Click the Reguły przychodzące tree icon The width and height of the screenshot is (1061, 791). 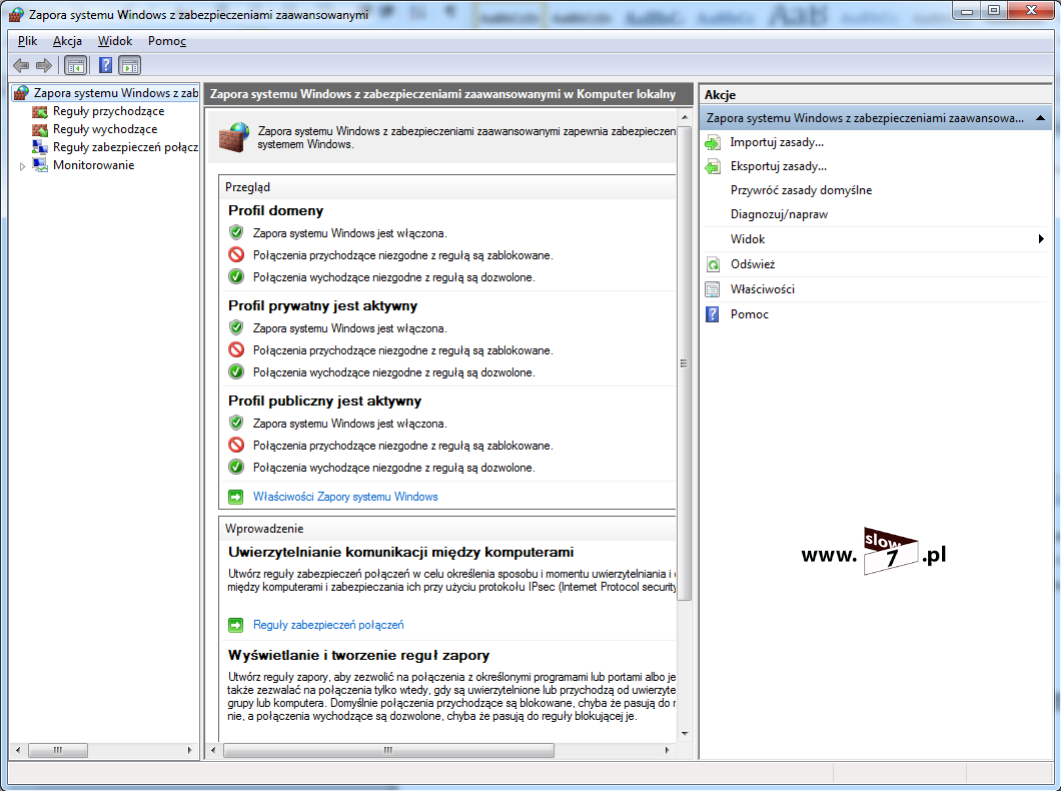point(40,111)
